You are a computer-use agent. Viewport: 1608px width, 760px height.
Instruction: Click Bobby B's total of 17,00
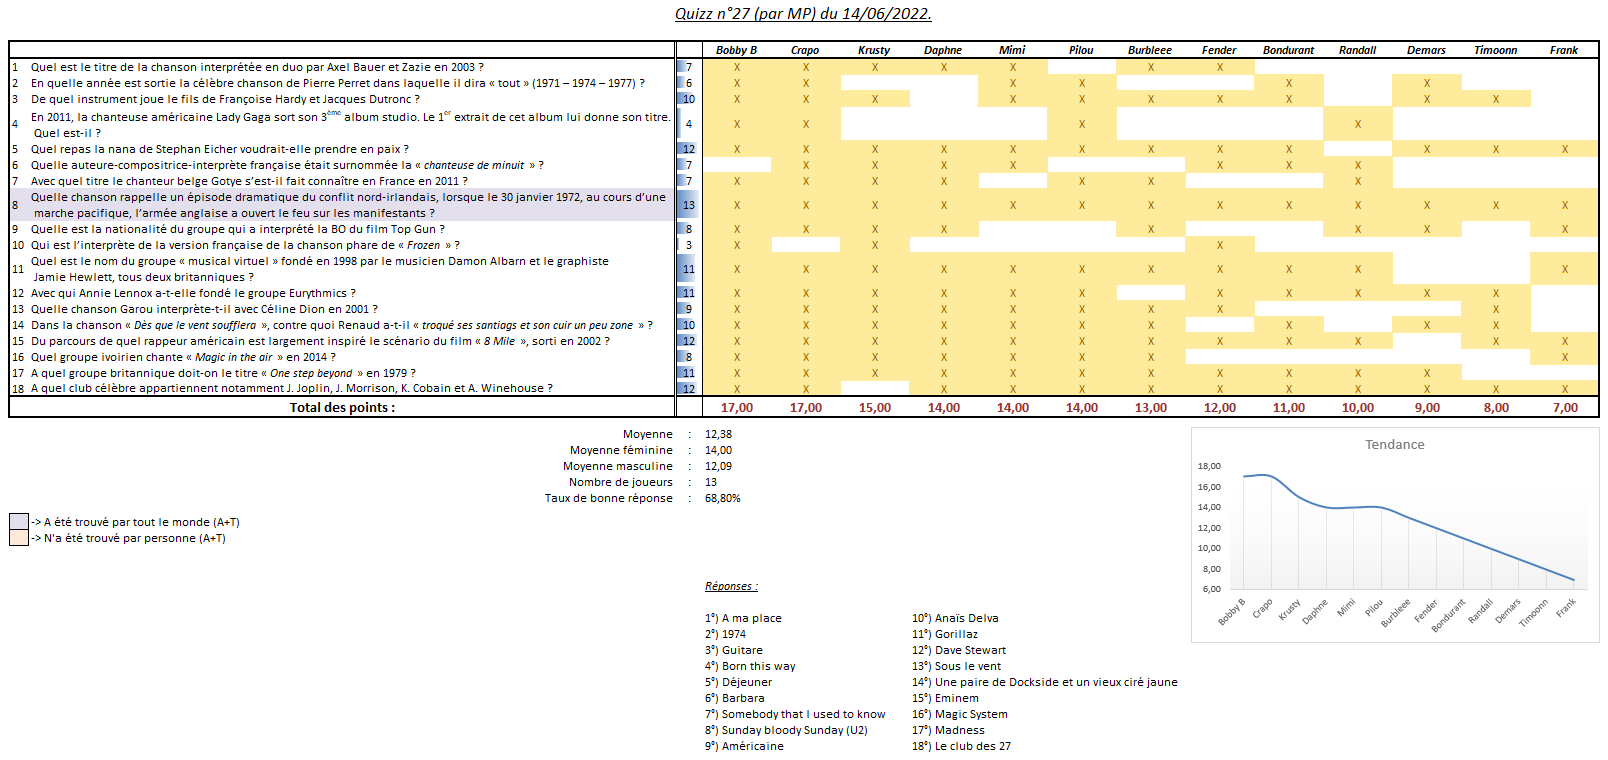[737, 408]
